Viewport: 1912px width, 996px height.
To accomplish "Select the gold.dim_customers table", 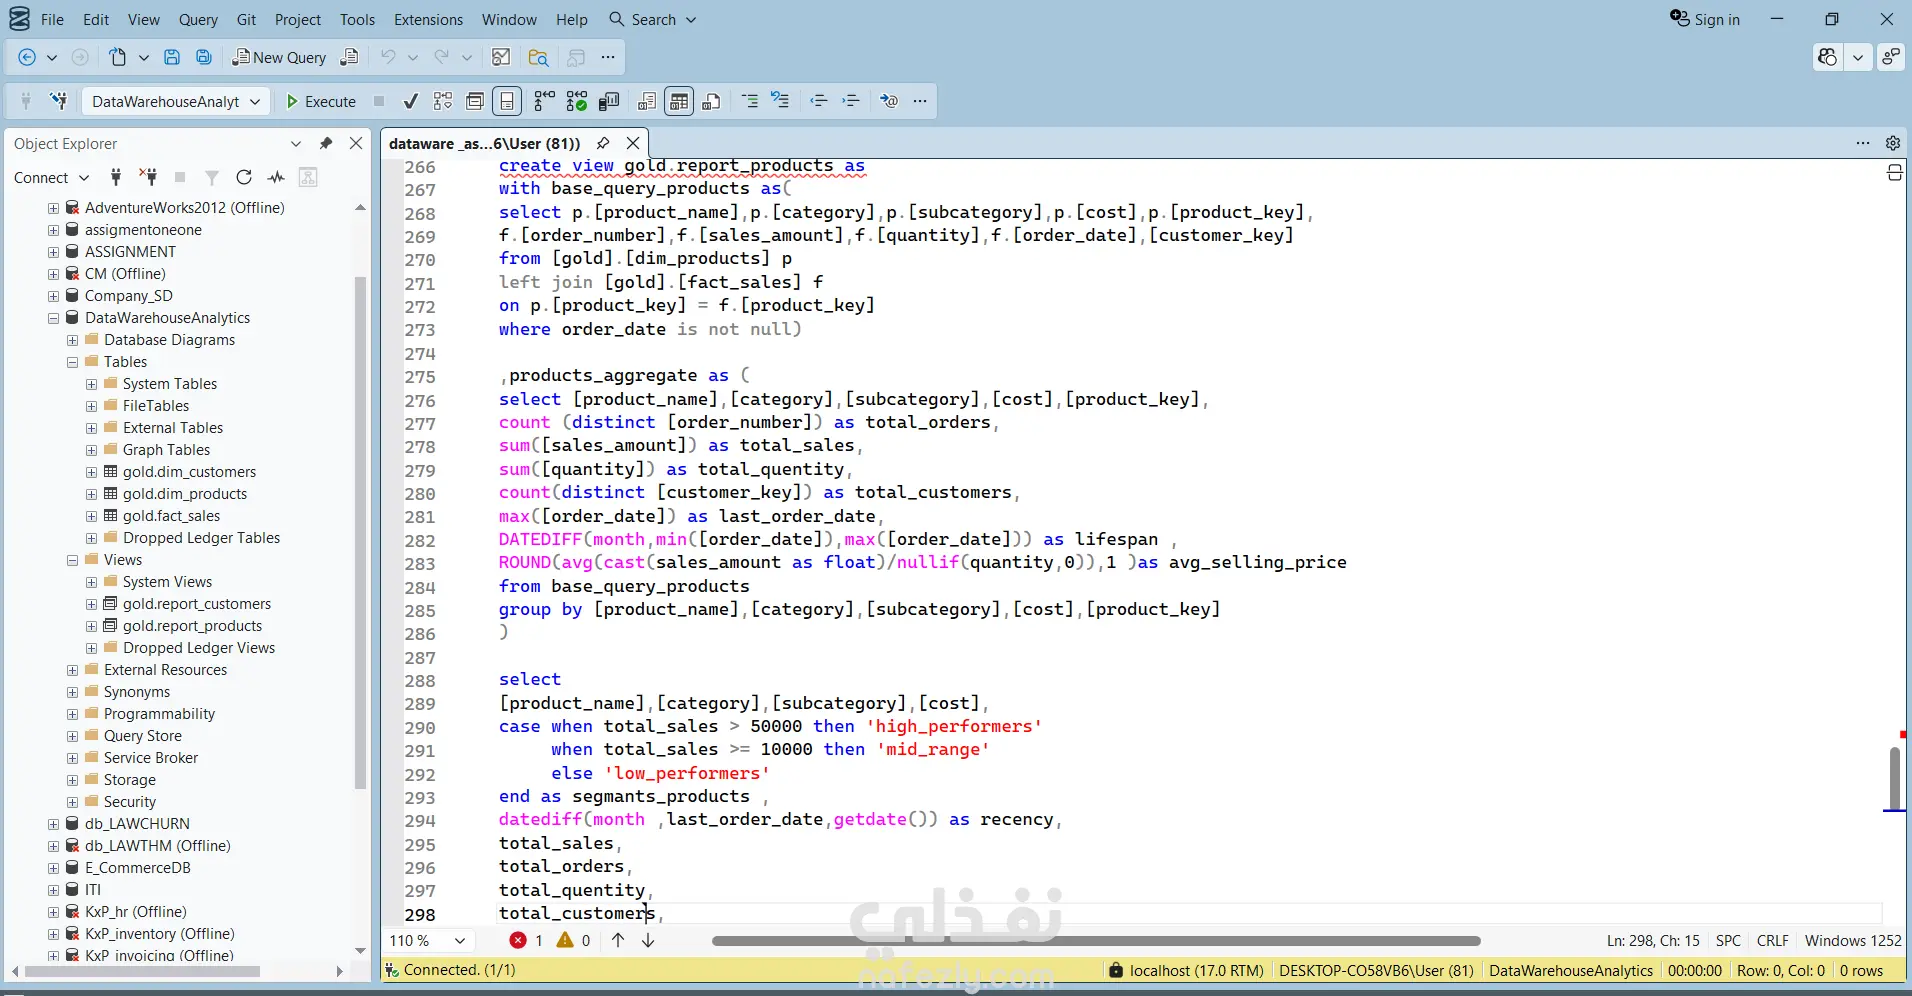I will (189, 472).
